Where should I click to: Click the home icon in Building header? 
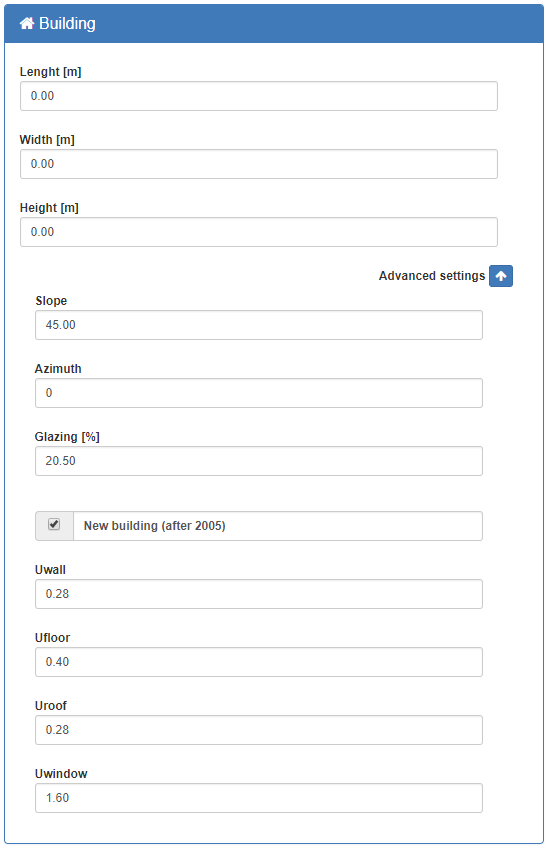pos(27,23)
